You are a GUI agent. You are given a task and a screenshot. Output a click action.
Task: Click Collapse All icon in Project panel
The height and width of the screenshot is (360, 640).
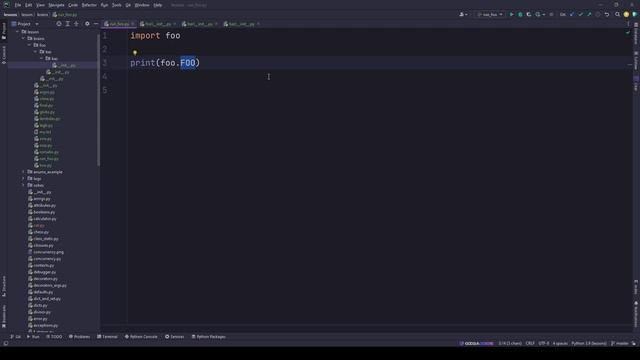point(76,24)
